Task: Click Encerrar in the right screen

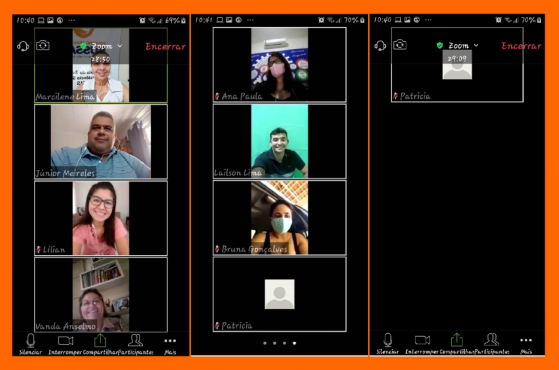Action: (x=521, y=46)
